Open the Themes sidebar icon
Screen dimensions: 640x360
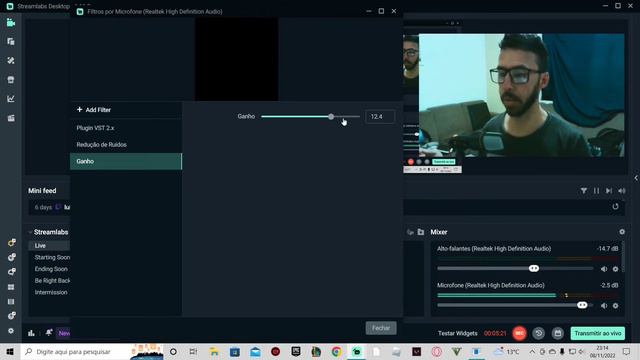(x=11, y=60)
